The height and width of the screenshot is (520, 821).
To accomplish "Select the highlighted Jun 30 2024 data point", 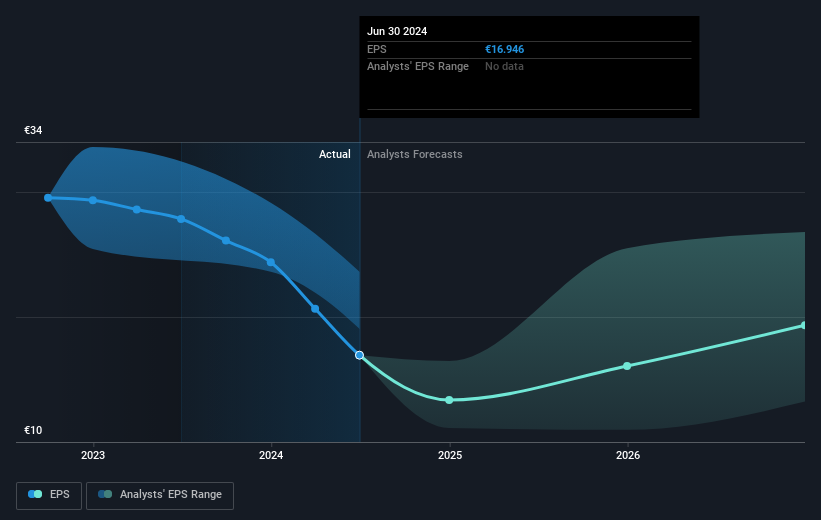I will [x=359, y=355].
